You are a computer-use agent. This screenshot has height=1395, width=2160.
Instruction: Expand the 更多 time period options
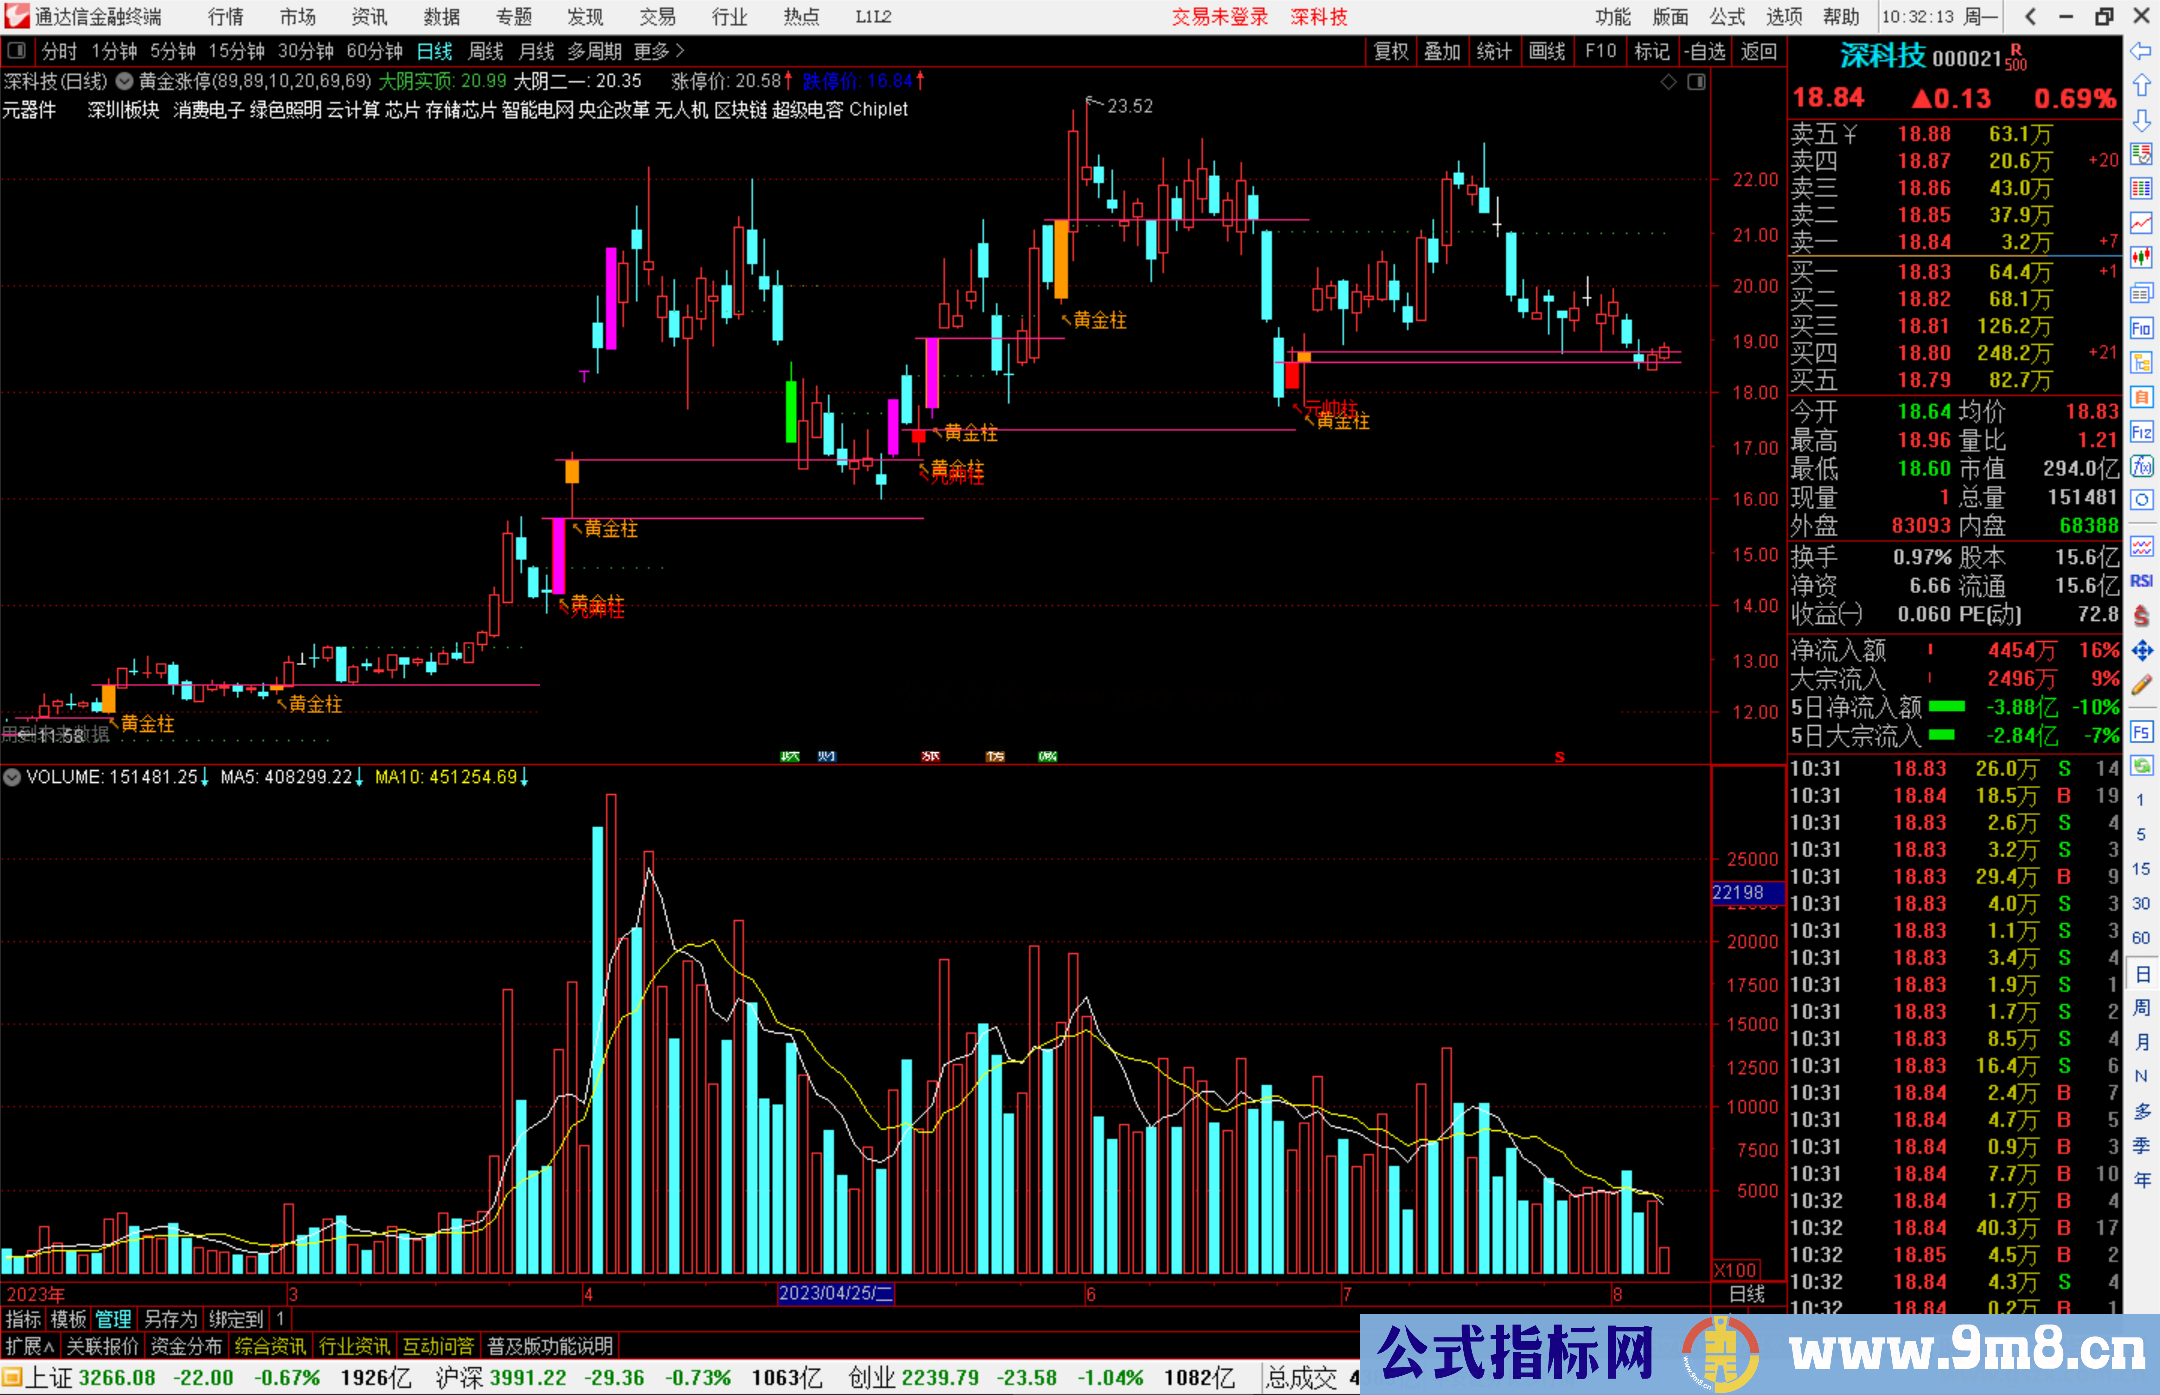658,51
